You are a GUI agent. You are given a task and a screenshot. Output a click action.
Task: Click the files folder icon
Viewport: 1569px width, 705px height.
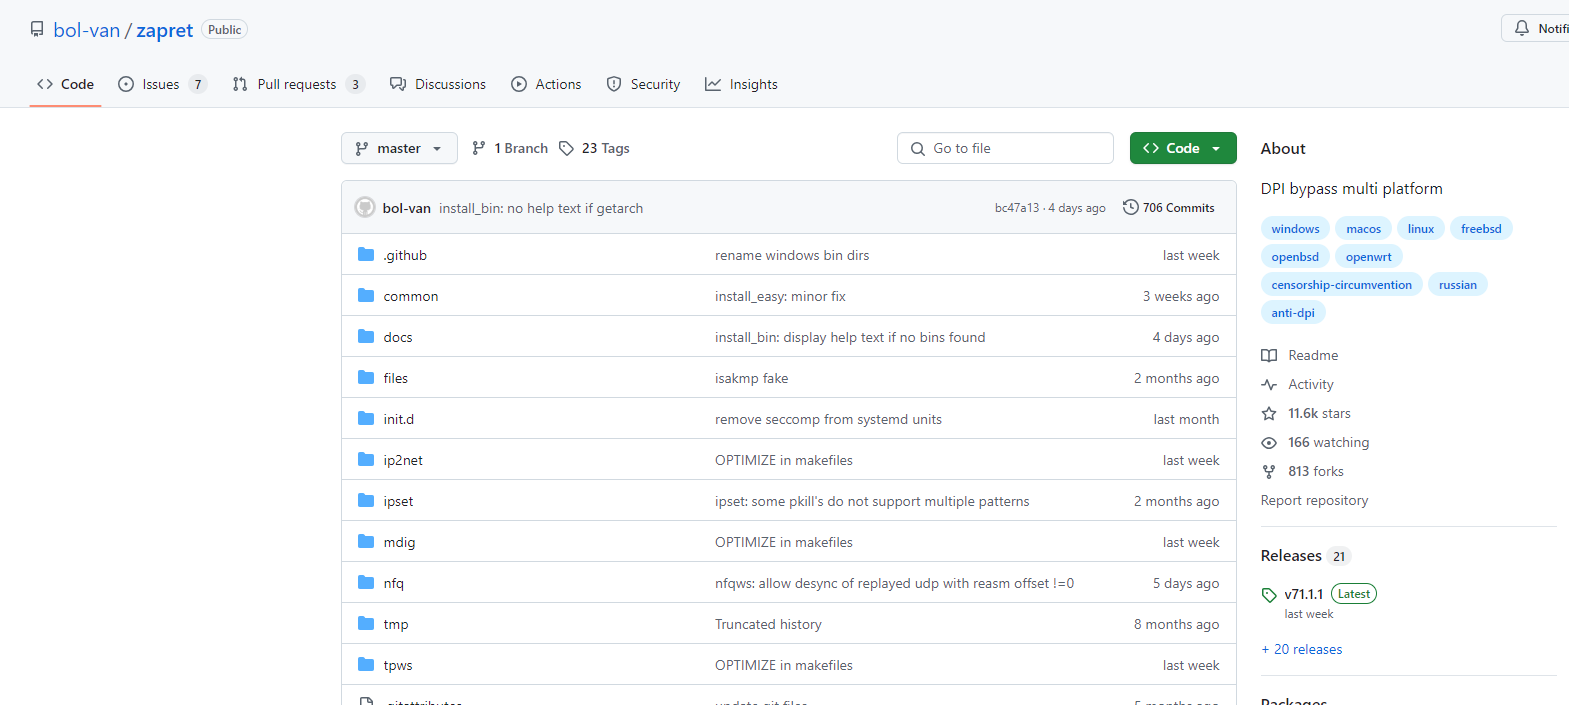click(366, 378)
